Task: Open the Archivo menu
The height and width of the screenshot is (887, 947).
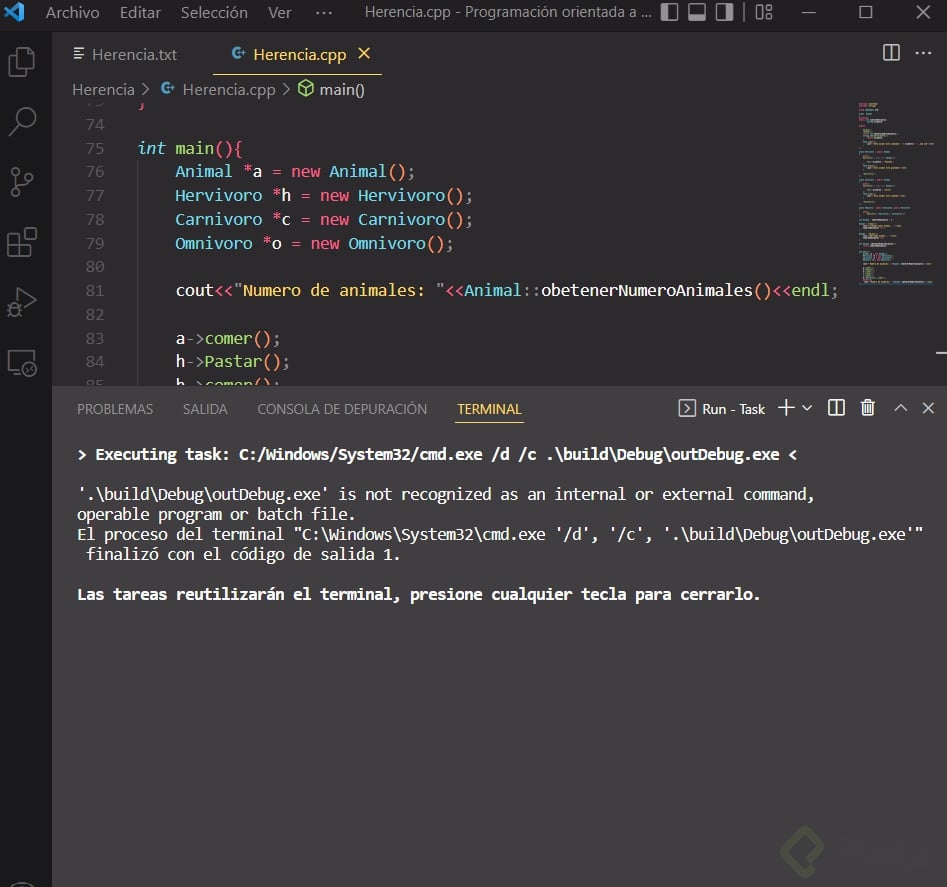Action: 72,13
